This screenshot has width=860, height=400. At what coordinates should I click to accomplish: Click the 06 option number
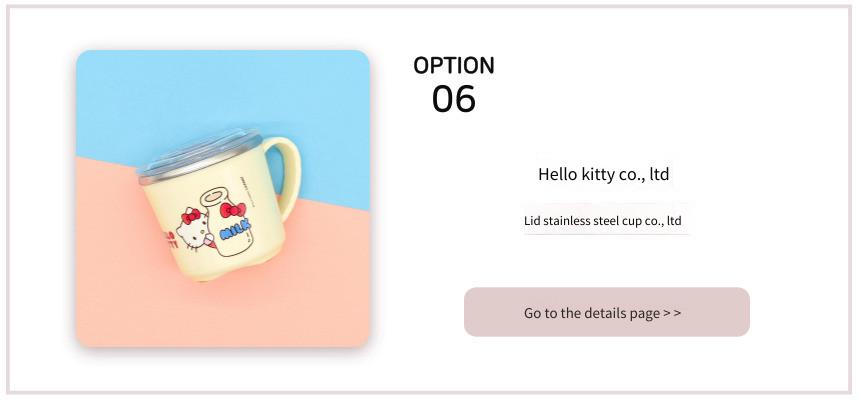point(454,99)
